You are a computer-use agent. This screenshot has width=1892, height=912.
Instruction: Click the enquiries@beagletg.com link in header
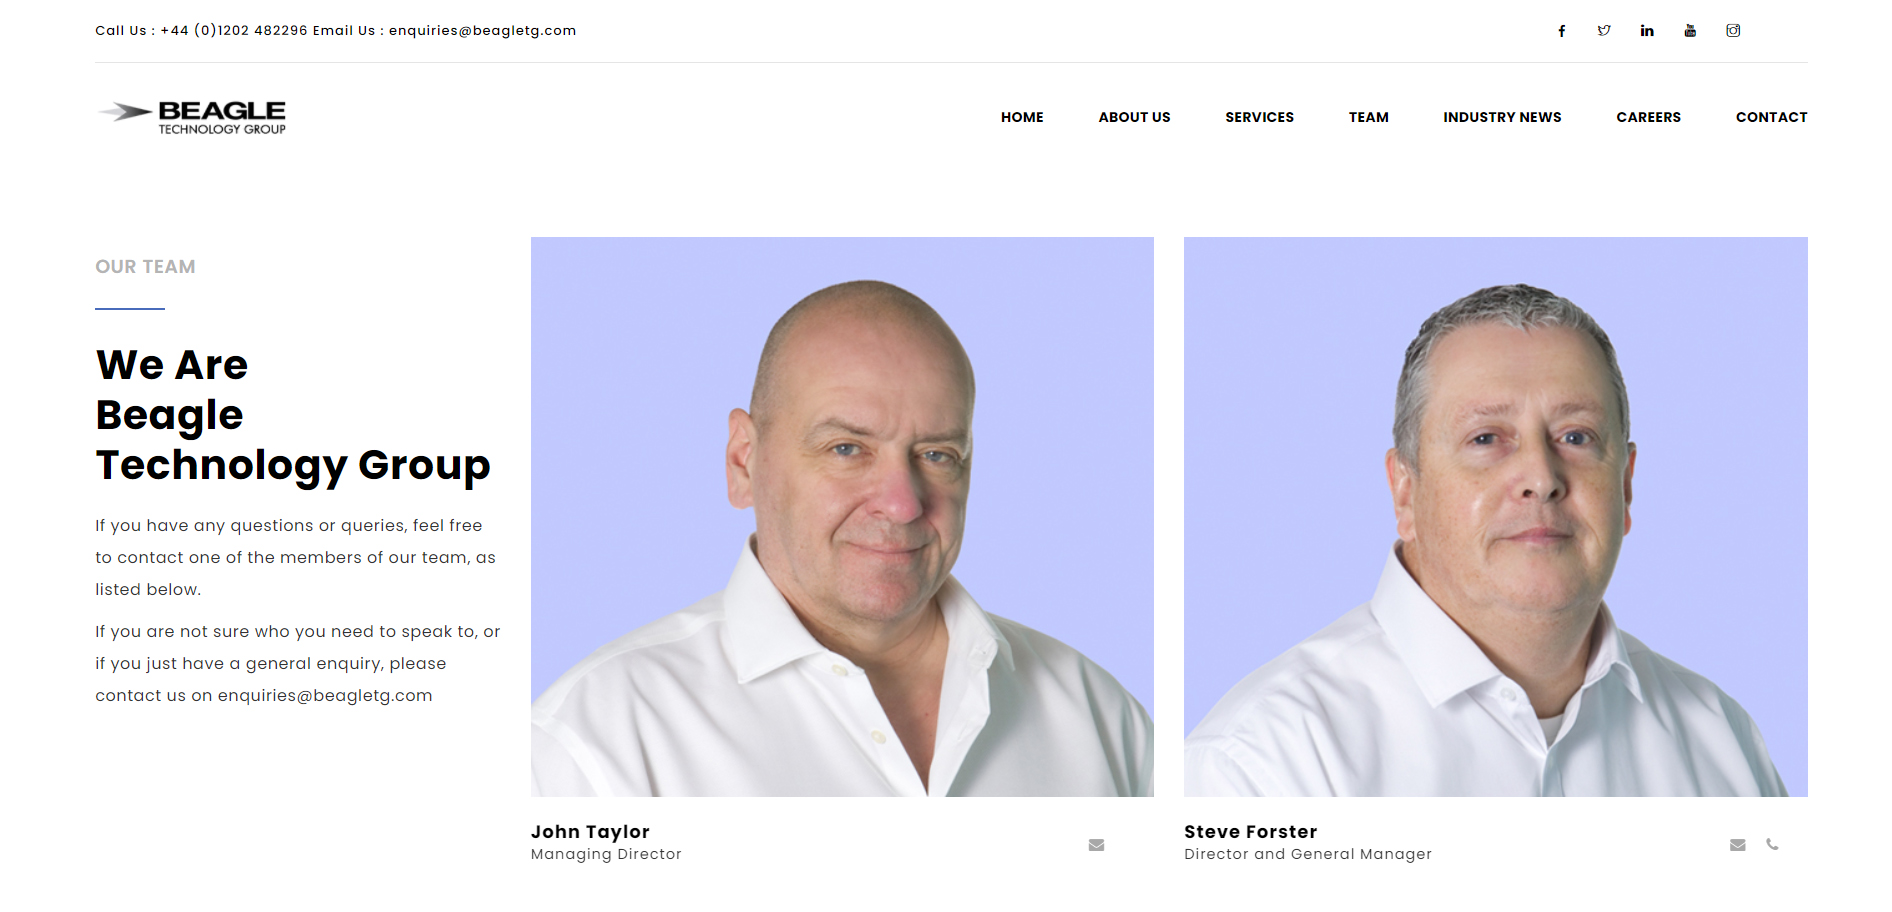482,31
